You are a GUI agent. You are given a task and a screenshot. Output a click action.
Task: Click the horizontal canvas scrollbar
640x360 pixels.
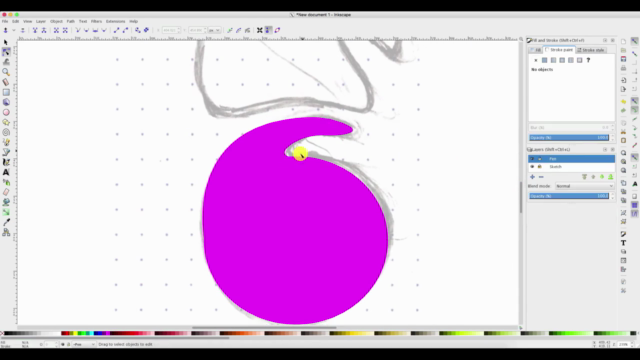pyautogui.click(x=264, y=327)
